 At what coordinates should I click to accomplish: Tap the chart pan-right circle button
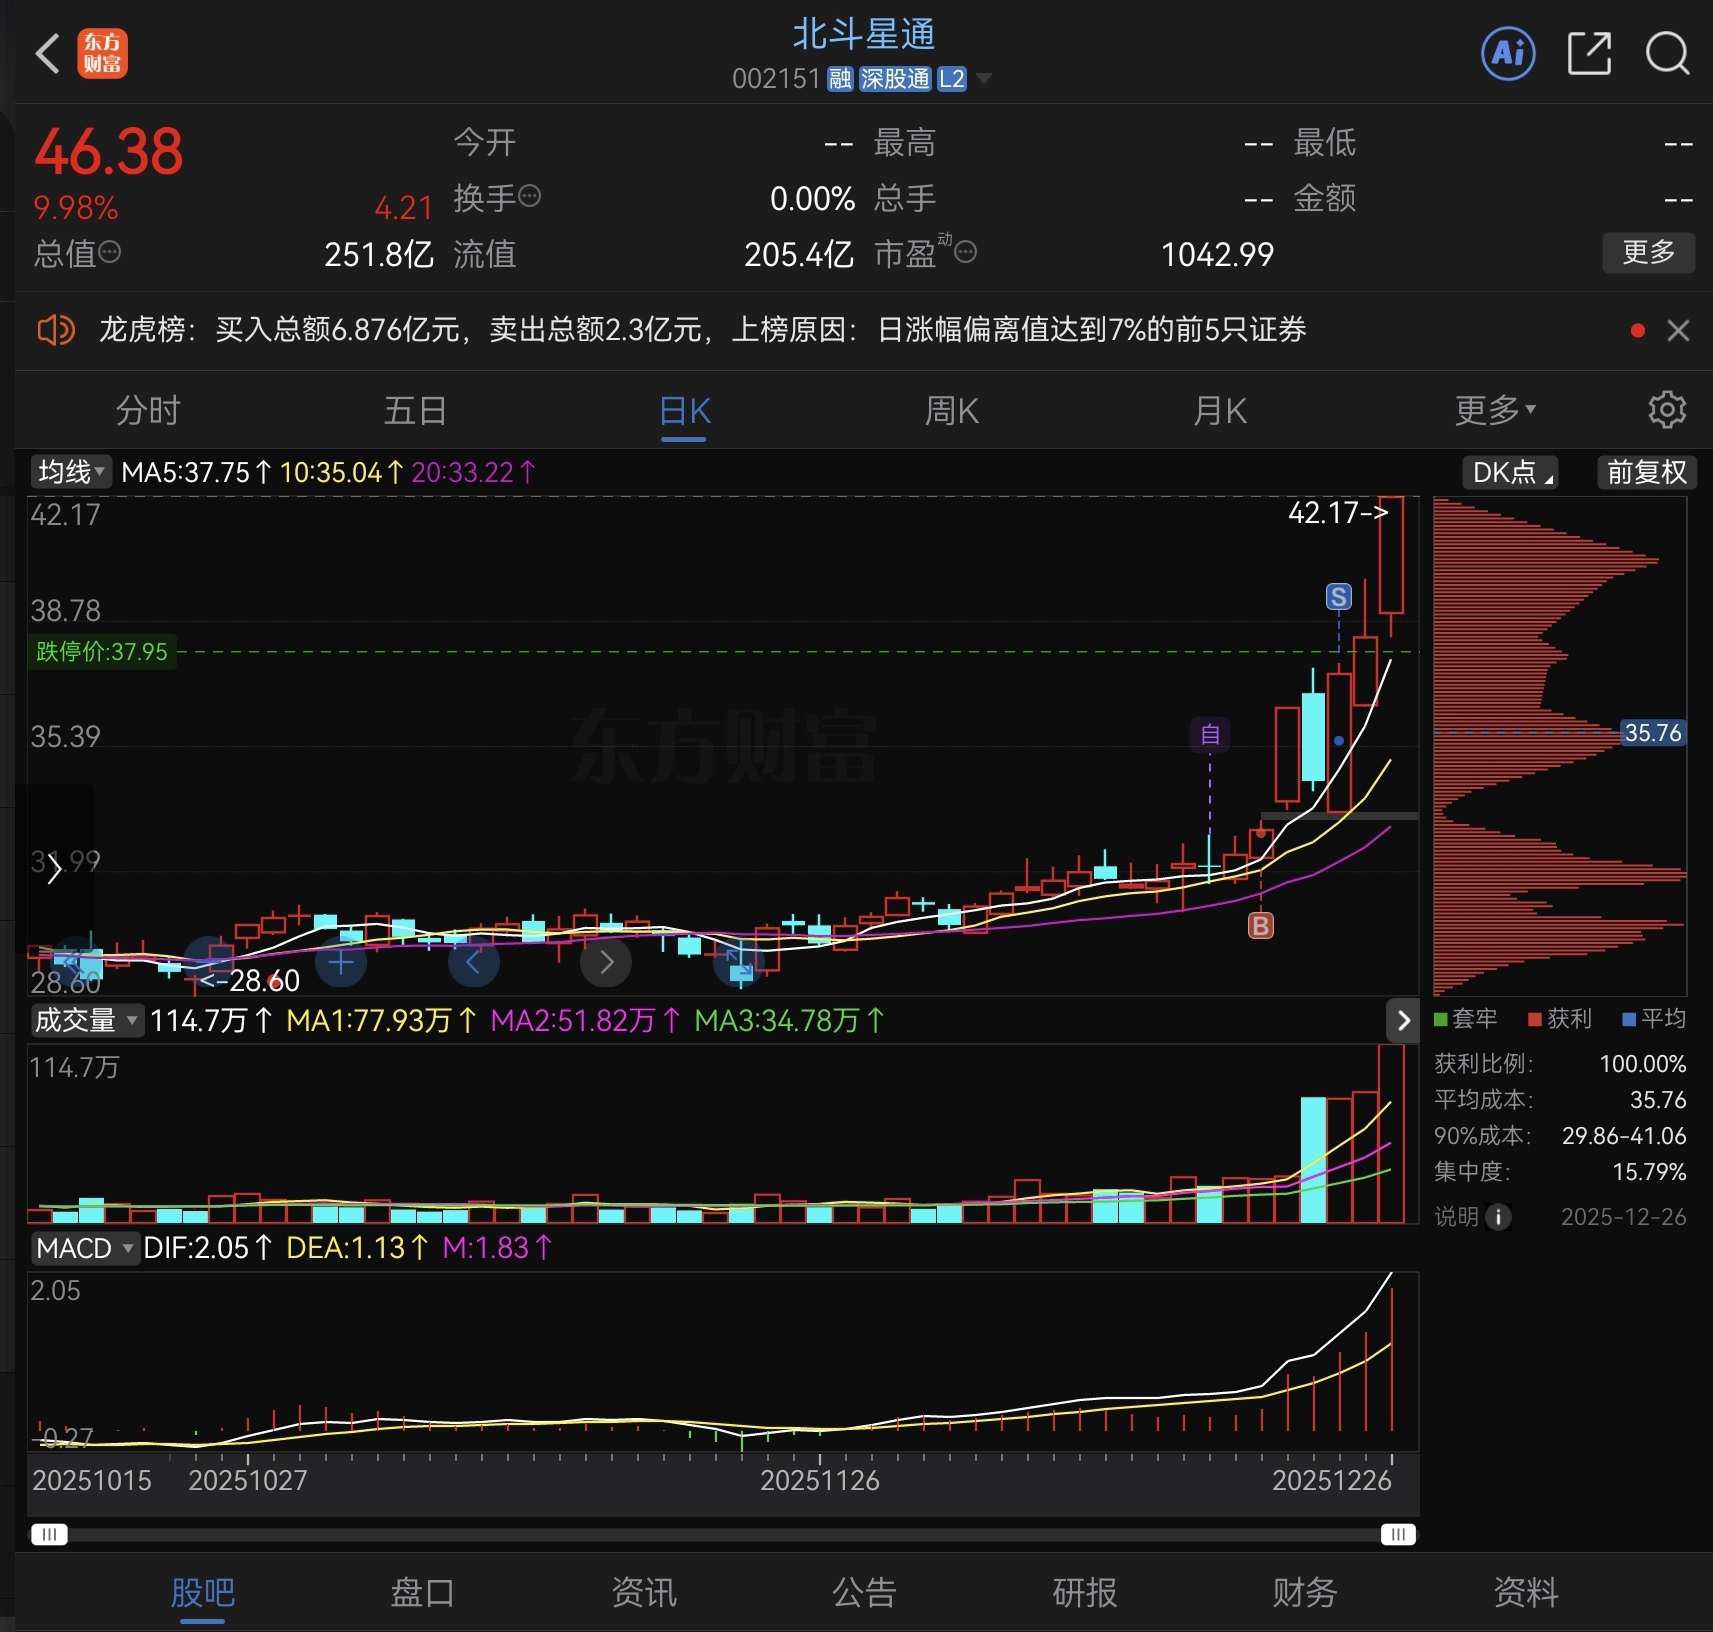(x=605, y=963)
